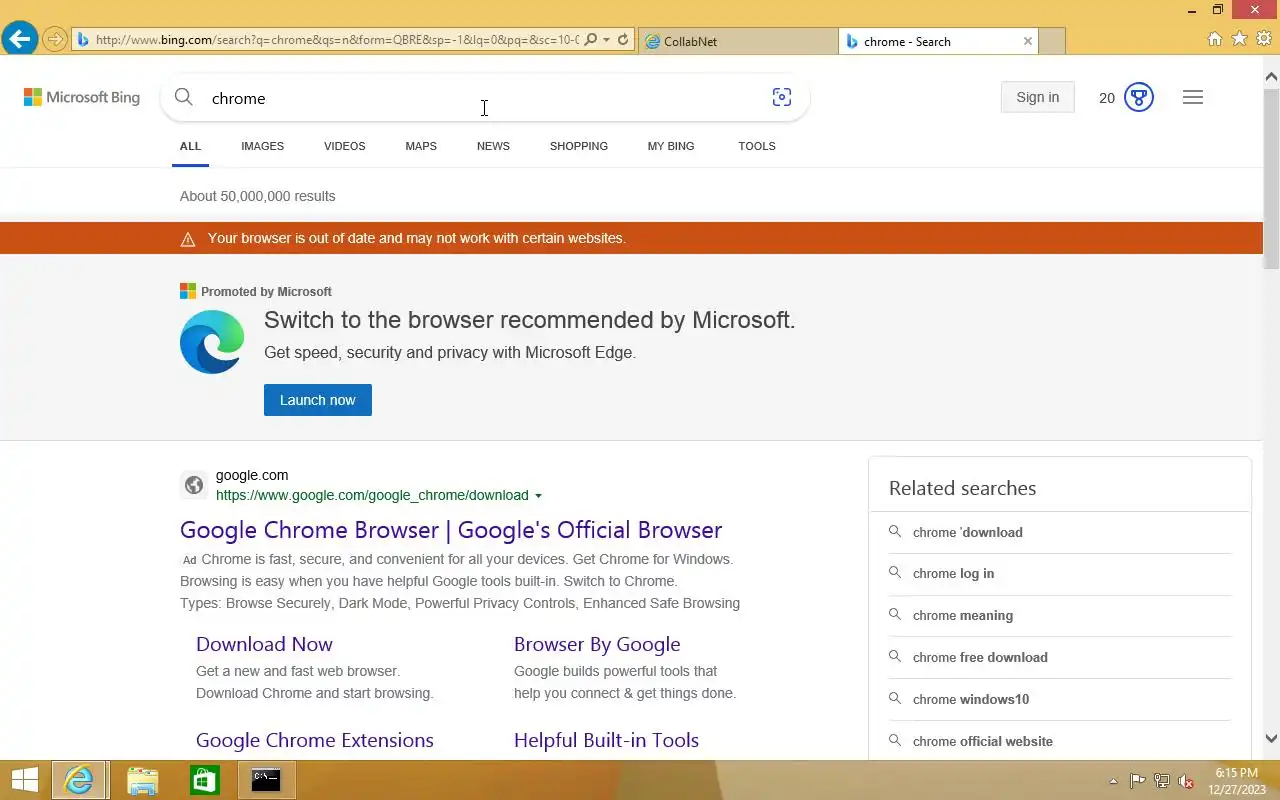This screenshot has height=800, width=1280.
Task: Open the SHOPPING tab
Action: pyautogui.click(x=579, y=146)
